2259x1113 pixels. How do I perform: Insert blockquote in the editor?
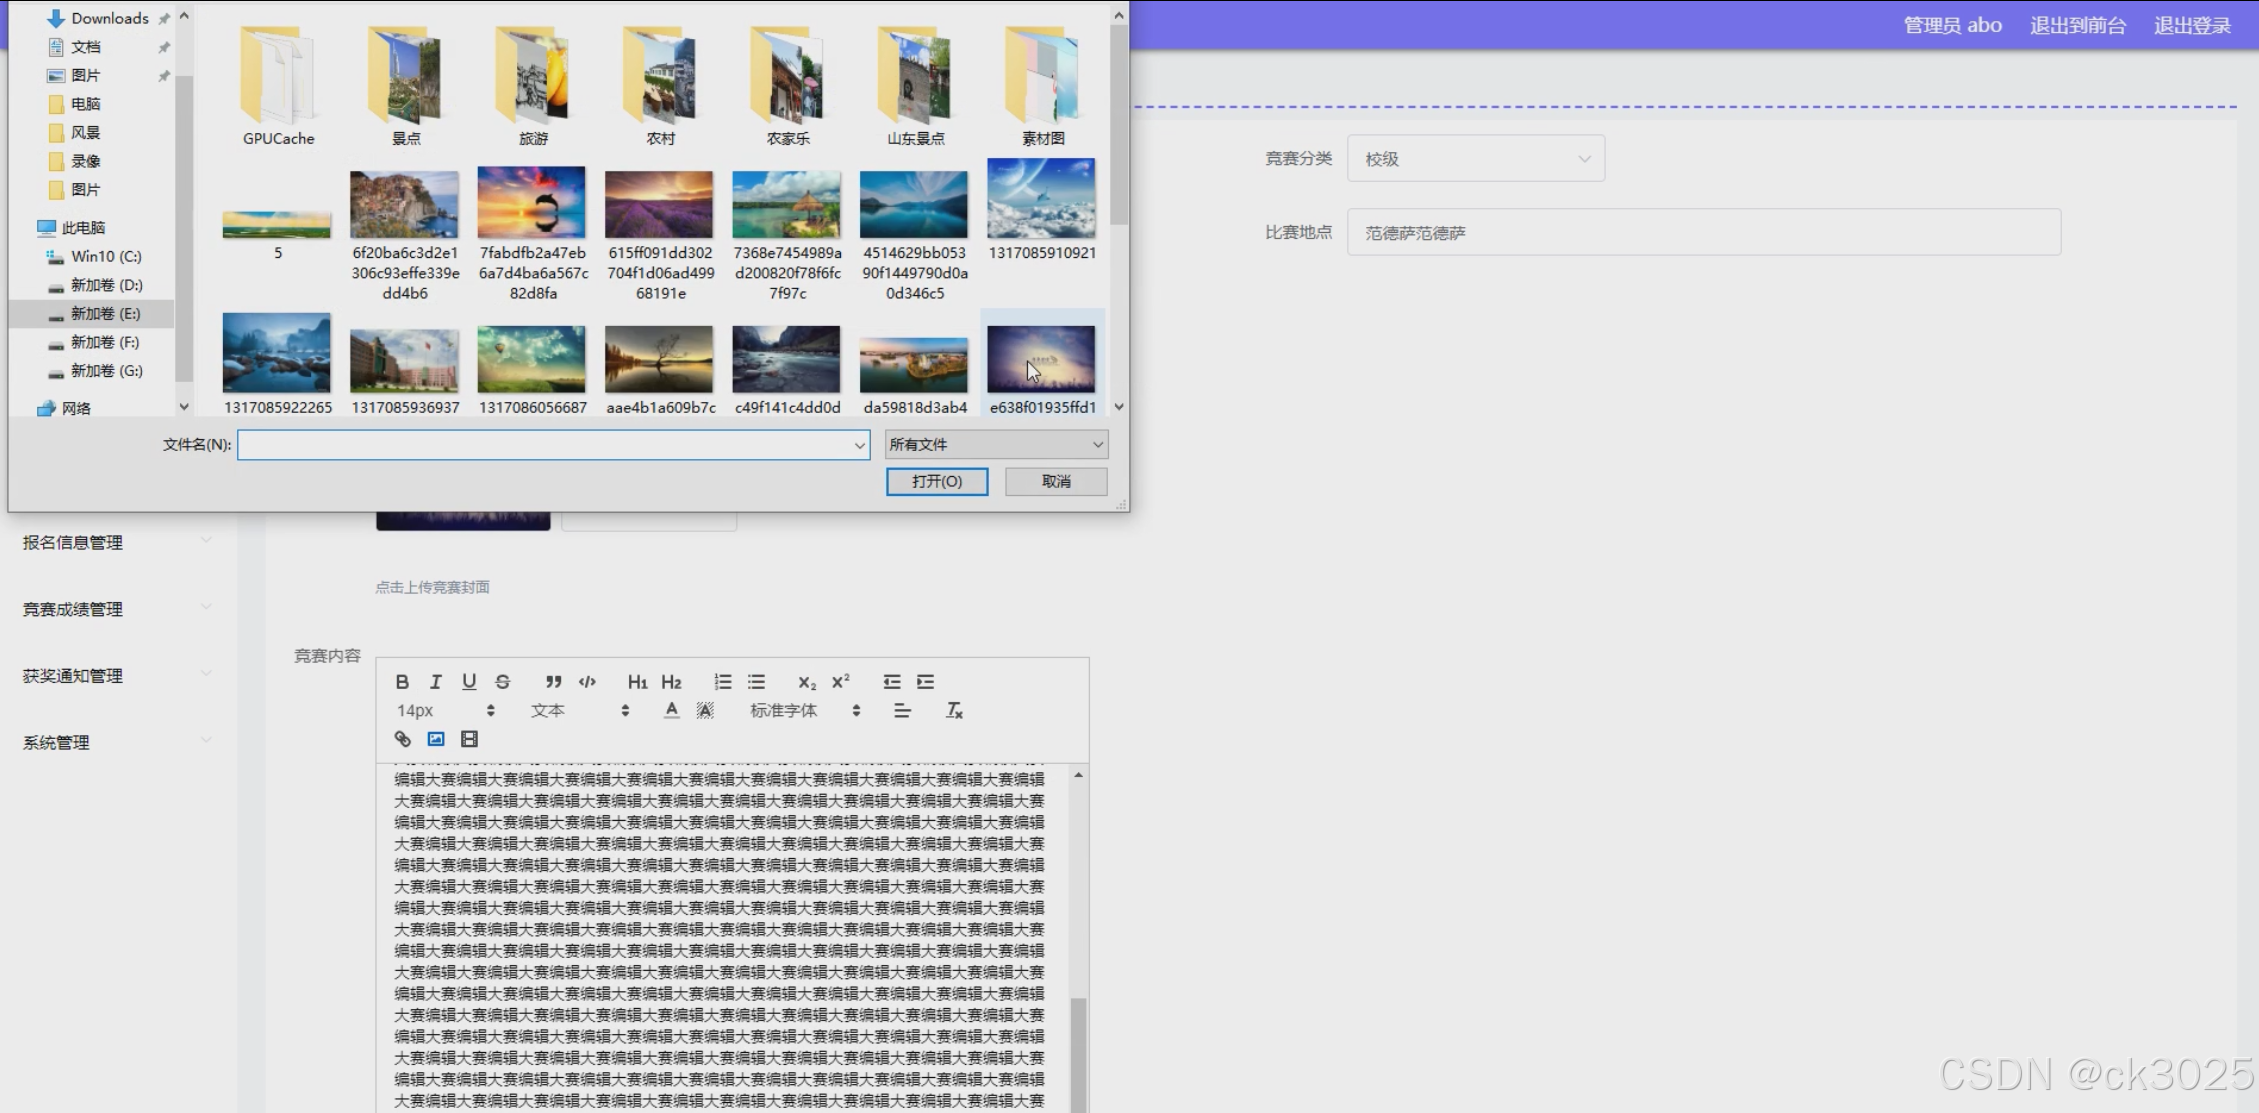(553, 682)
